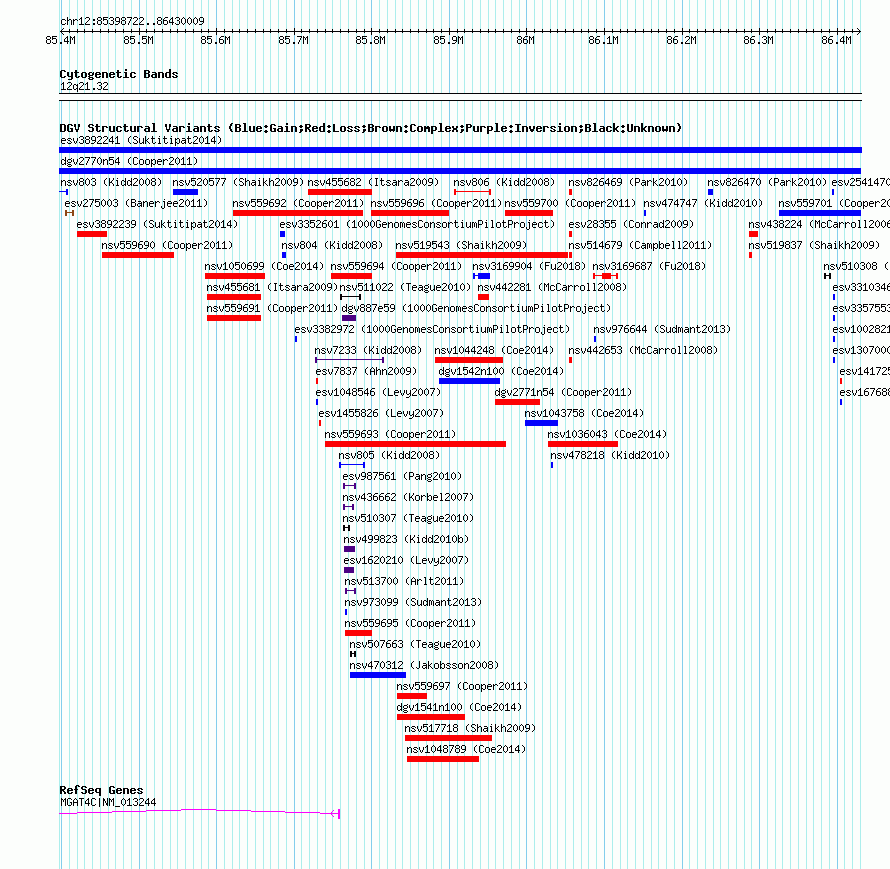Image resolution: width=890 pixels, height=869 pixels.
Task: Select nsv514679 (Campbell2011) label
Action: click(x=640, y=245)
